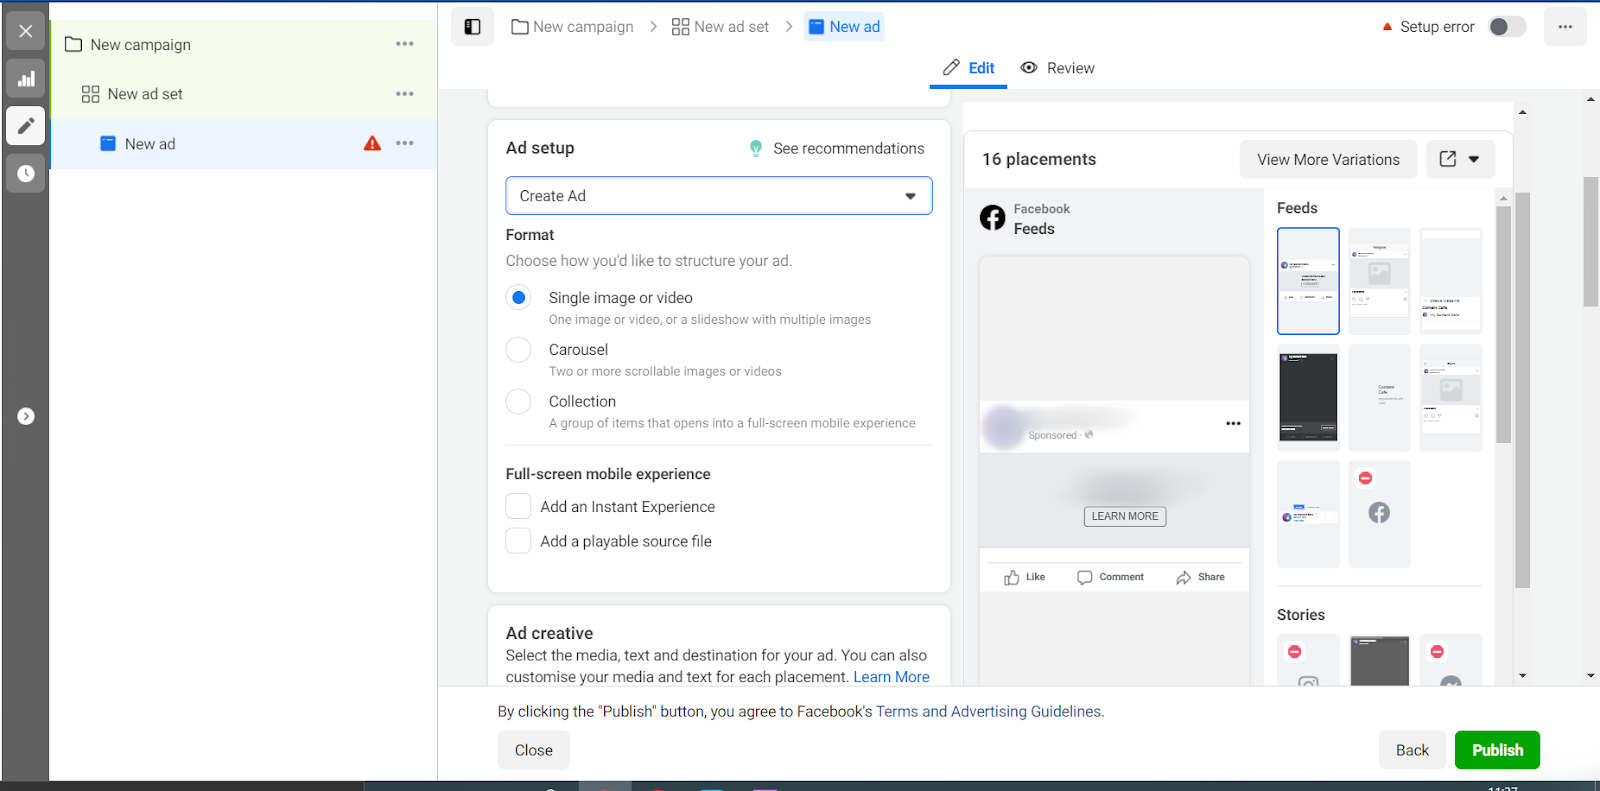This screenshot has width=1600, height=791.
Task: Open the Advertising Guidelines link
Action: click(1026, 712)
